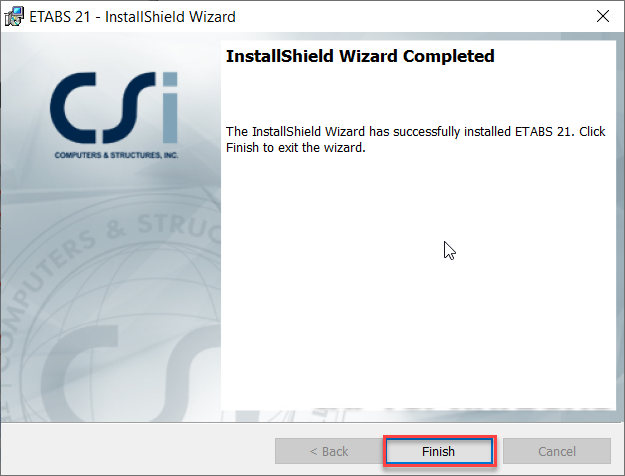Screen dimensions: 625x476
Task: Click the successfully installed ETABS 21 message
Action: click(416, 140)
